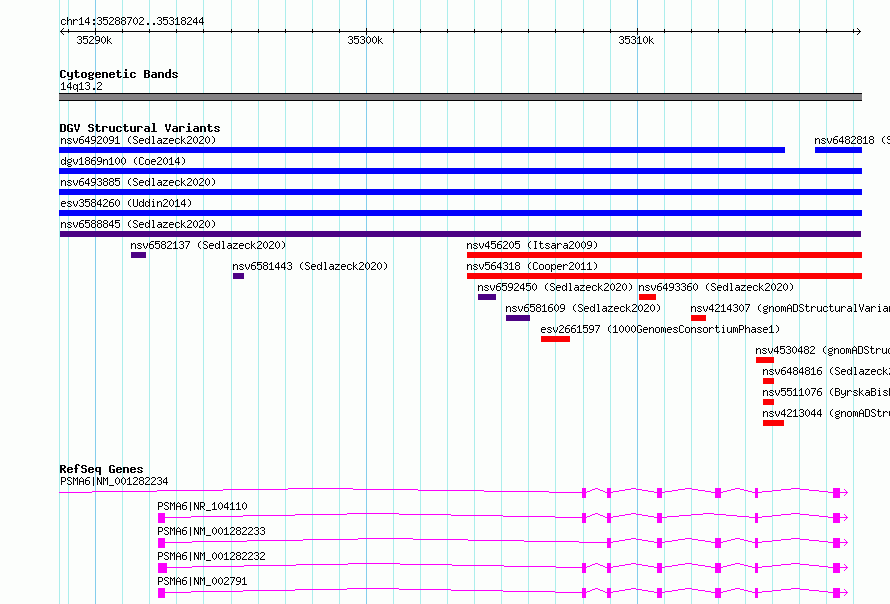890x604 pixels.
Task: Click the chr14:35288702..35318244 coordinate text
Action: 132,21
